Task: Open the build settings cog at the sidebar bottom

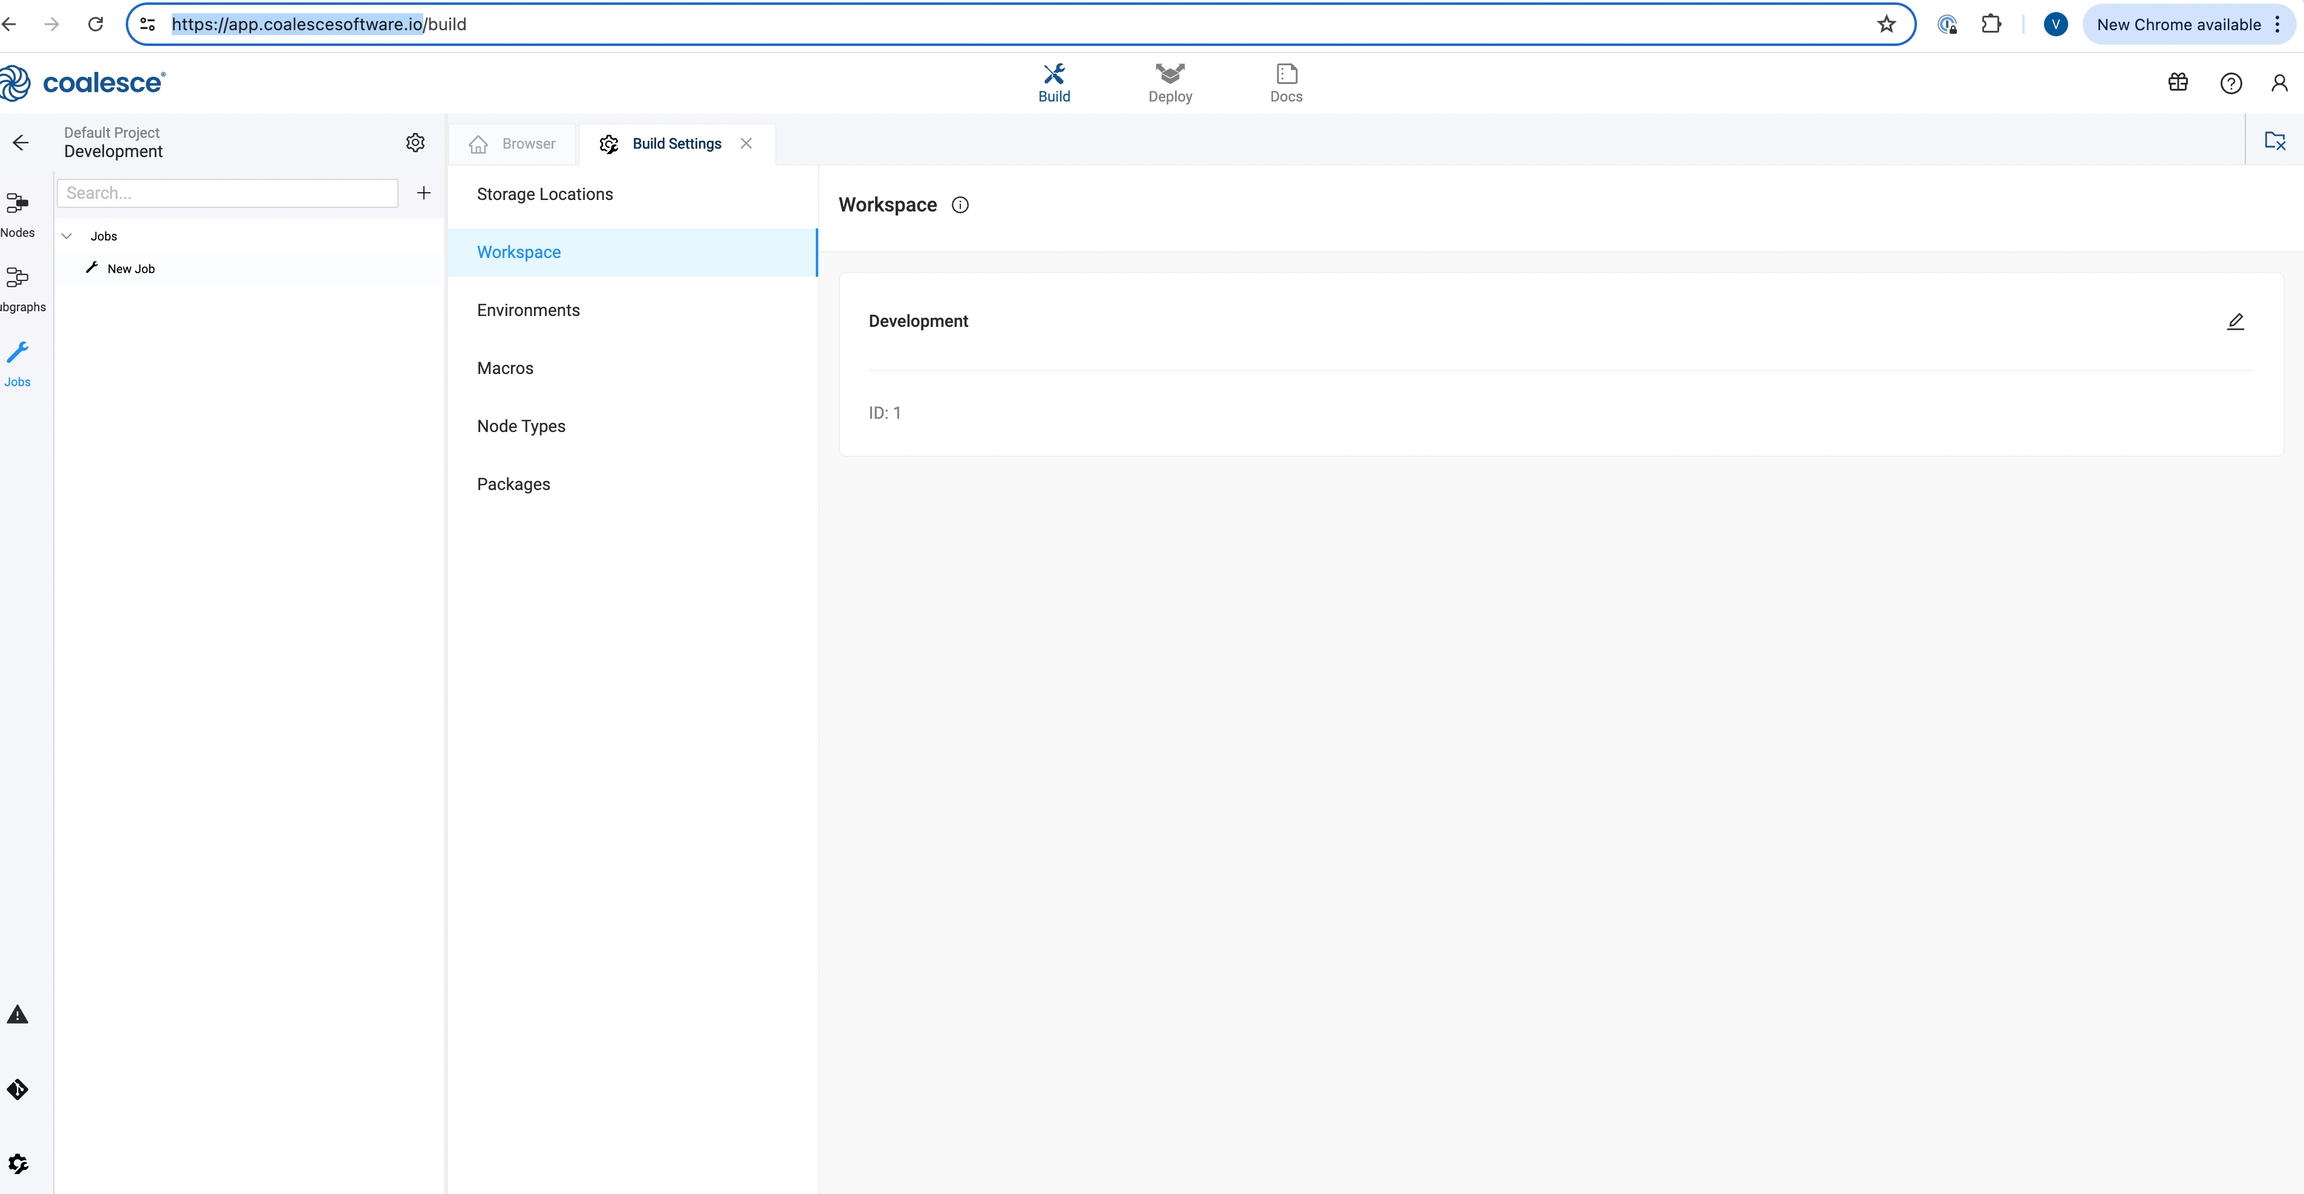Action: pos(18,1163)
